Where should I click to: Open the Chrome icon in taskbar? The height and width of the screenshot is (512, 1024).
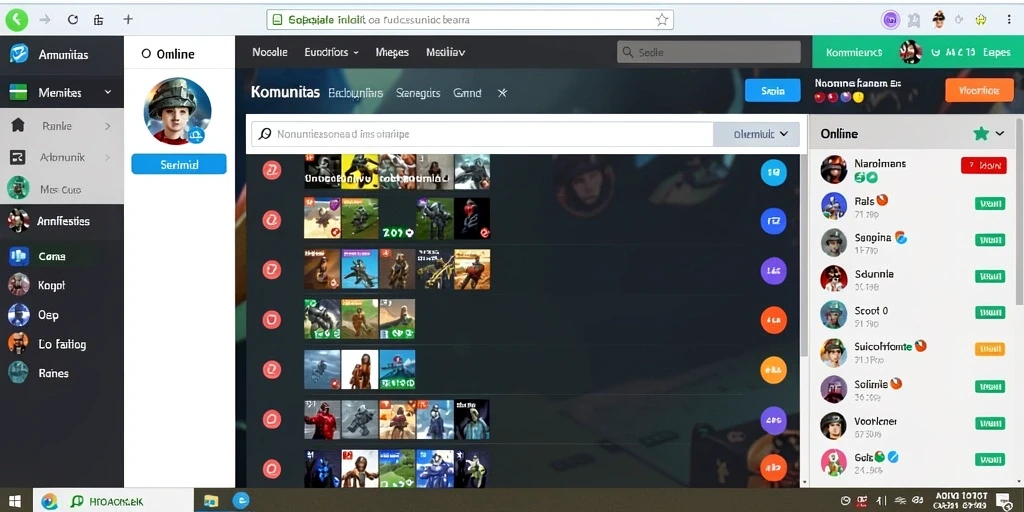(49, 502)
